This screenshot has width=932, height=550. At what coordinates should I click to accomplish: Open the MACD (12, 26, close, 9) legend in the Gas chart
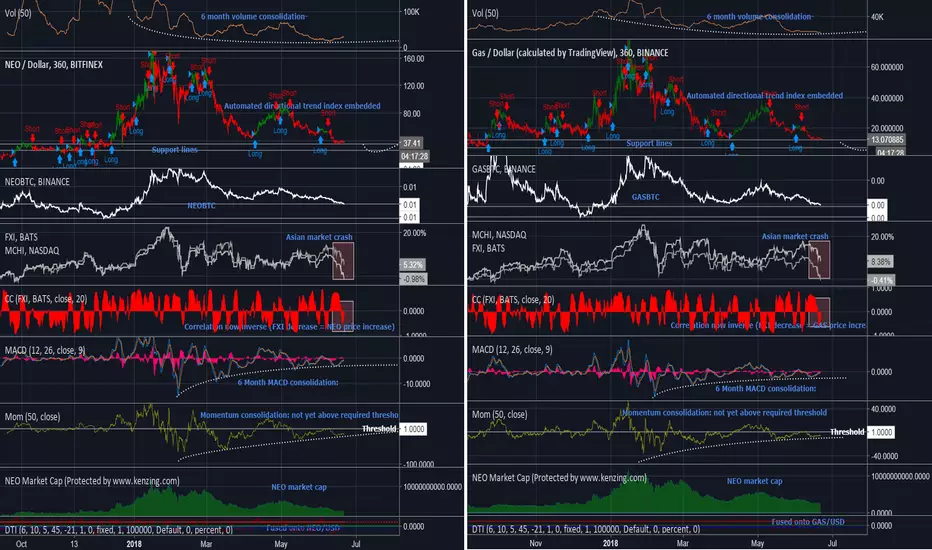512,350
